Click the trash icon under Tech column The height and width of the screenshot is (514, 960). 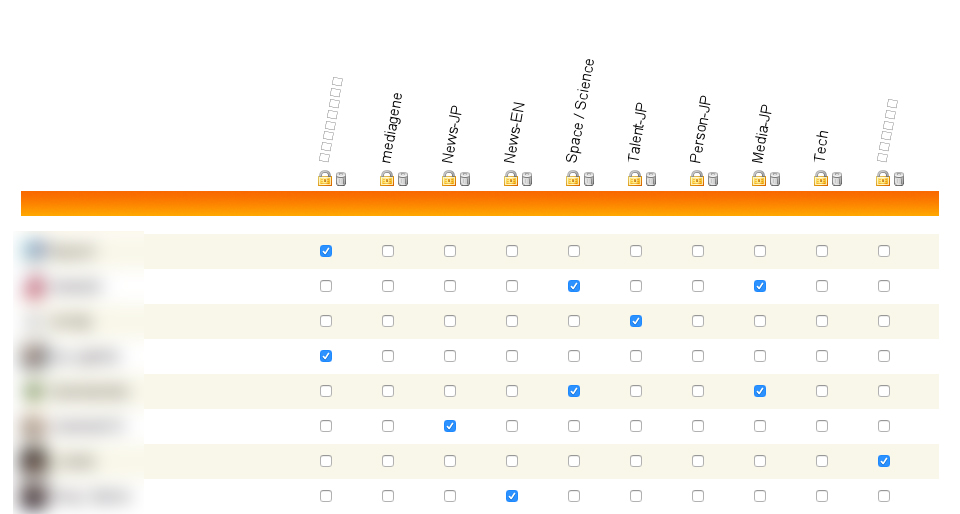pos(837,179)
